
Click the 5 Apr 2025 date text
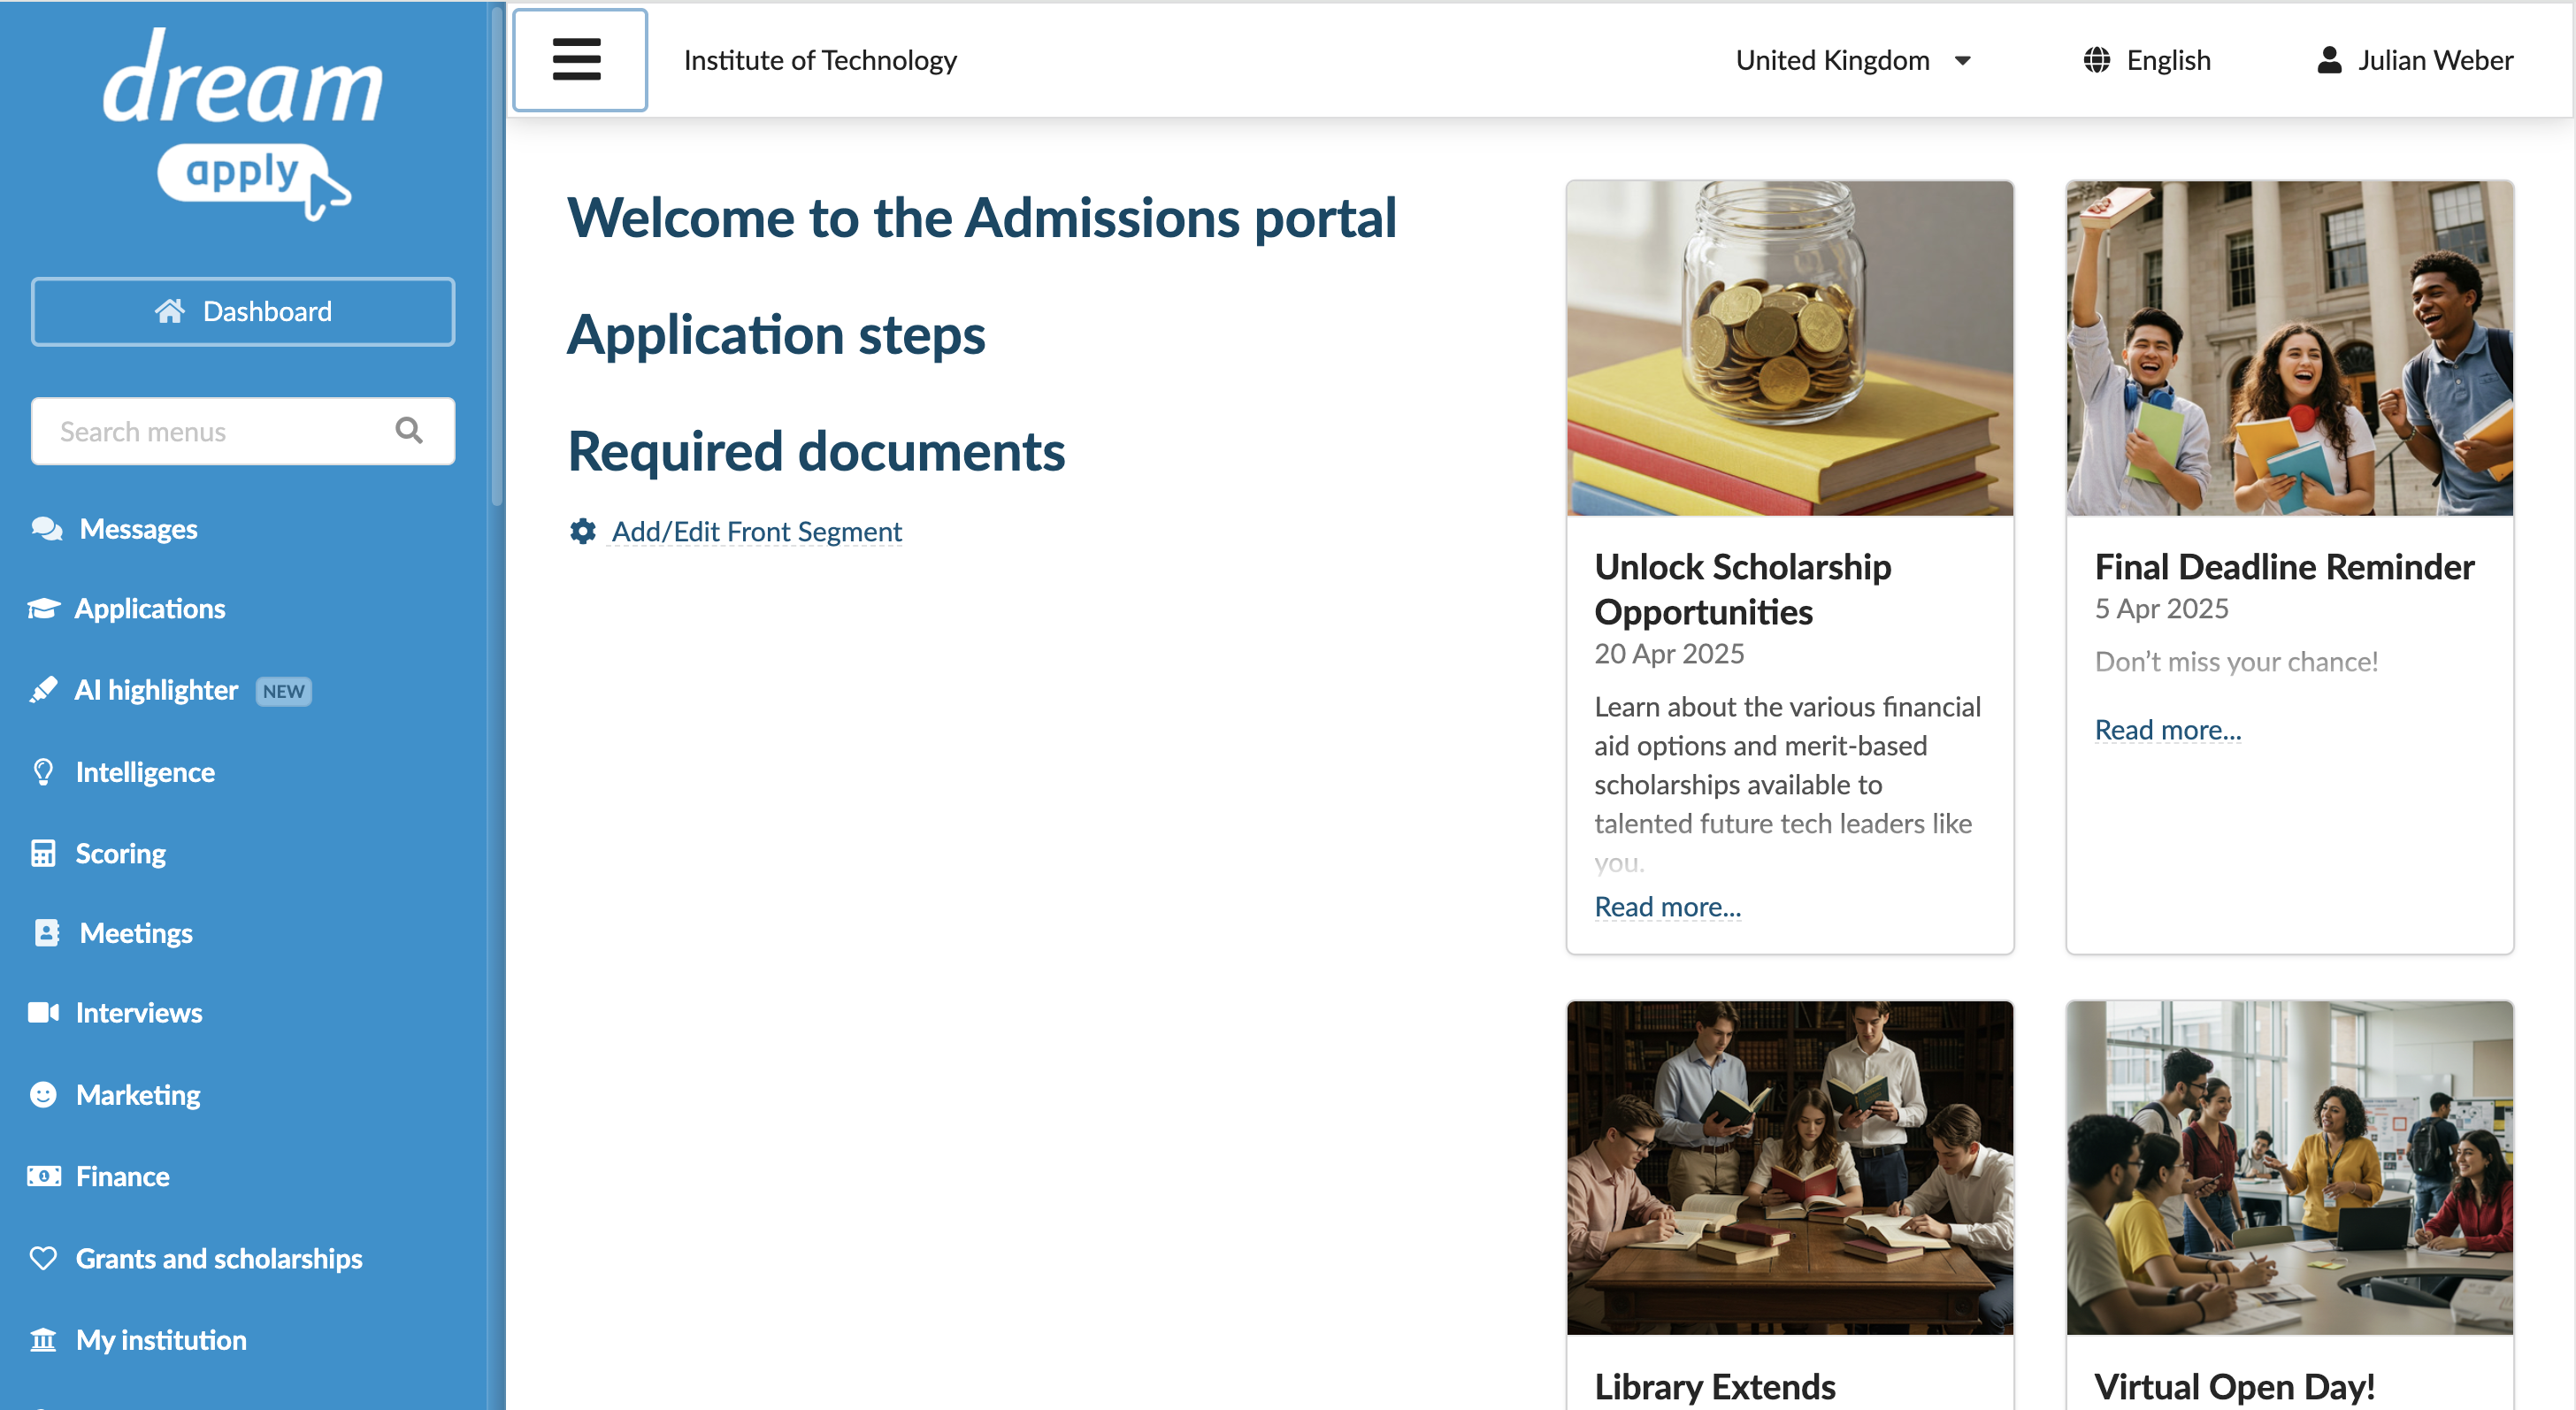[2161, 609]
